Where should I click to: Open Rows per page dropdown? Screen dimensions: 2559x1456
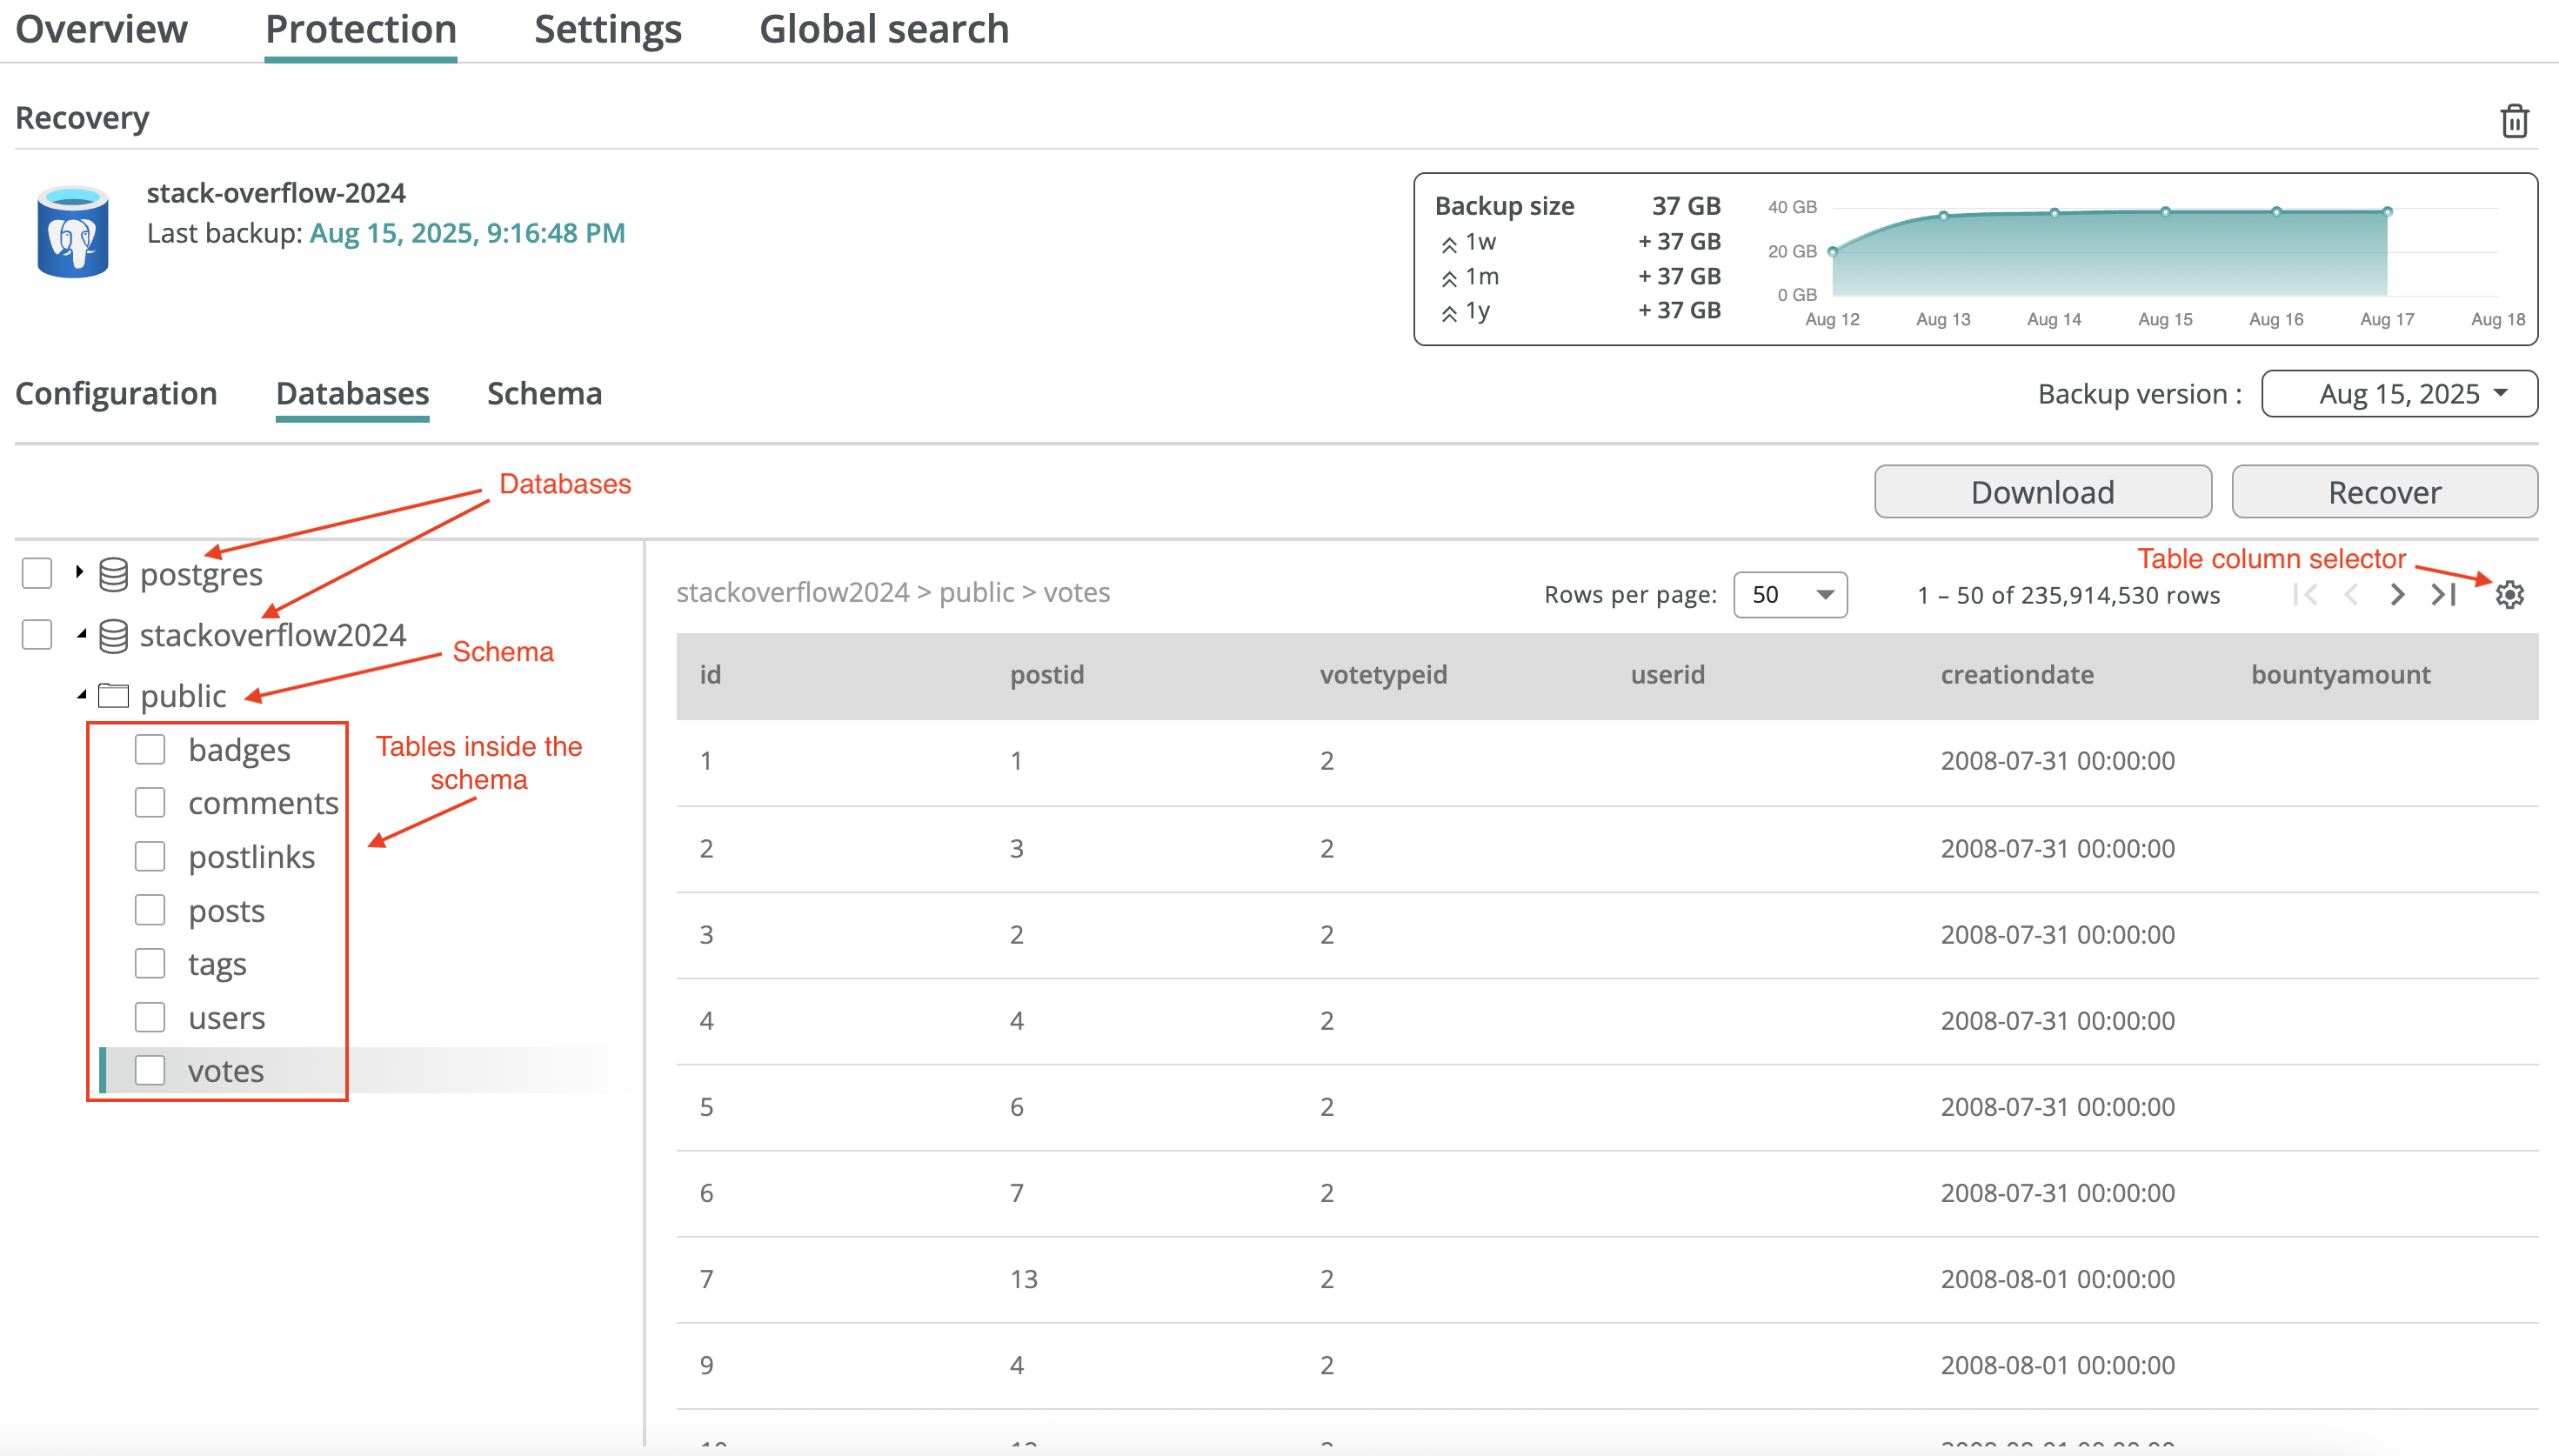click(1789, 595)
